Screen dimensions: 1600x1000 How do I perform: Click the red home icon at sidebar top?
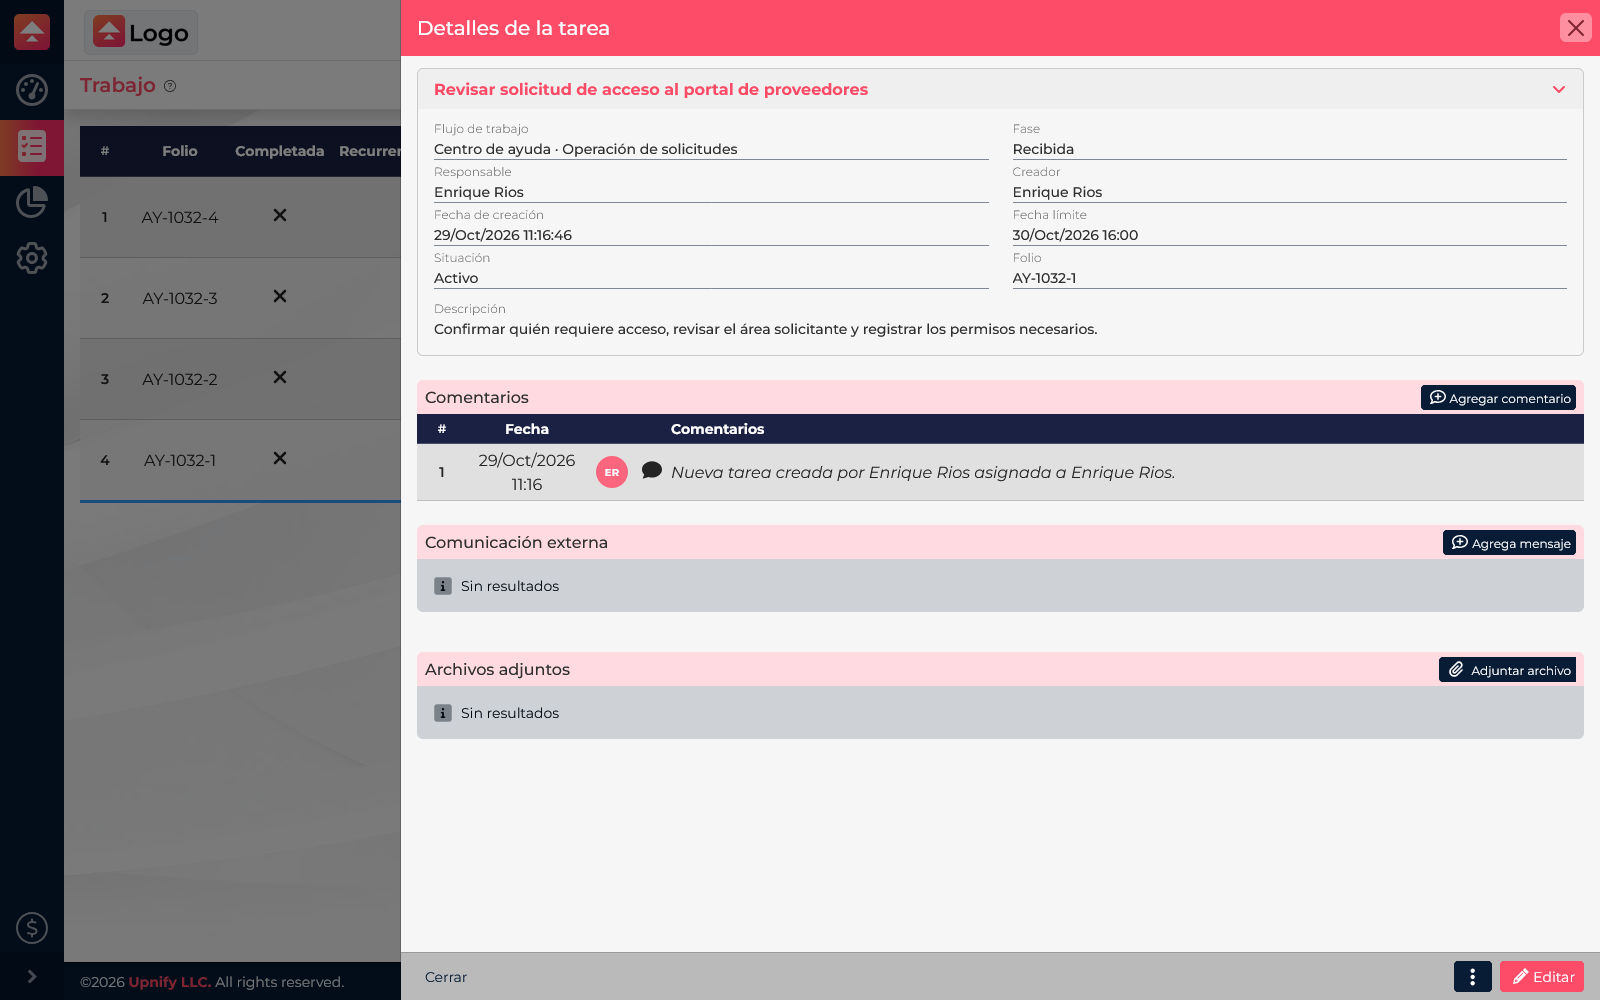32,32
